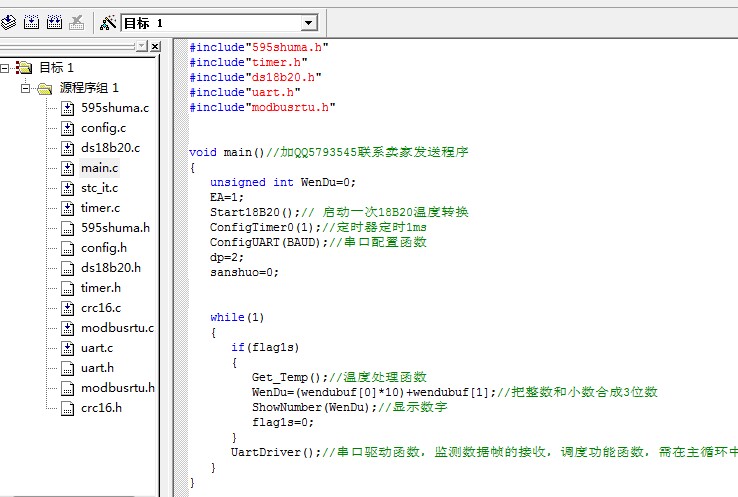The height and width of the screenshot is (497, 738).
Task: Select the ds18b20.c source file
Action: click(x=111, y=148)
